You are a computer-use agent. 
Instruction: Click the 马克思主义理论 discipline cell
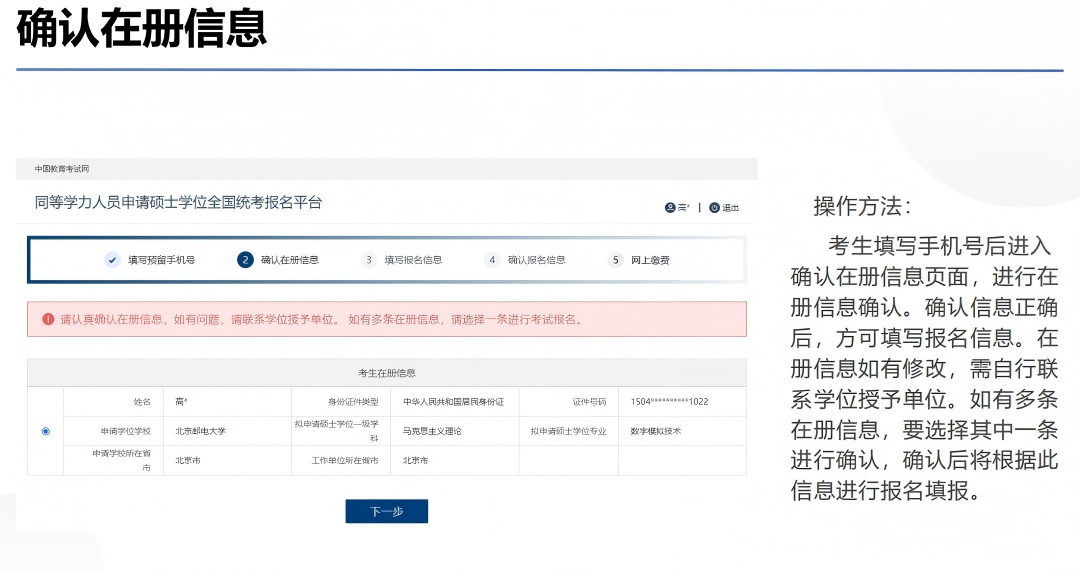click(x=432, y=431)
